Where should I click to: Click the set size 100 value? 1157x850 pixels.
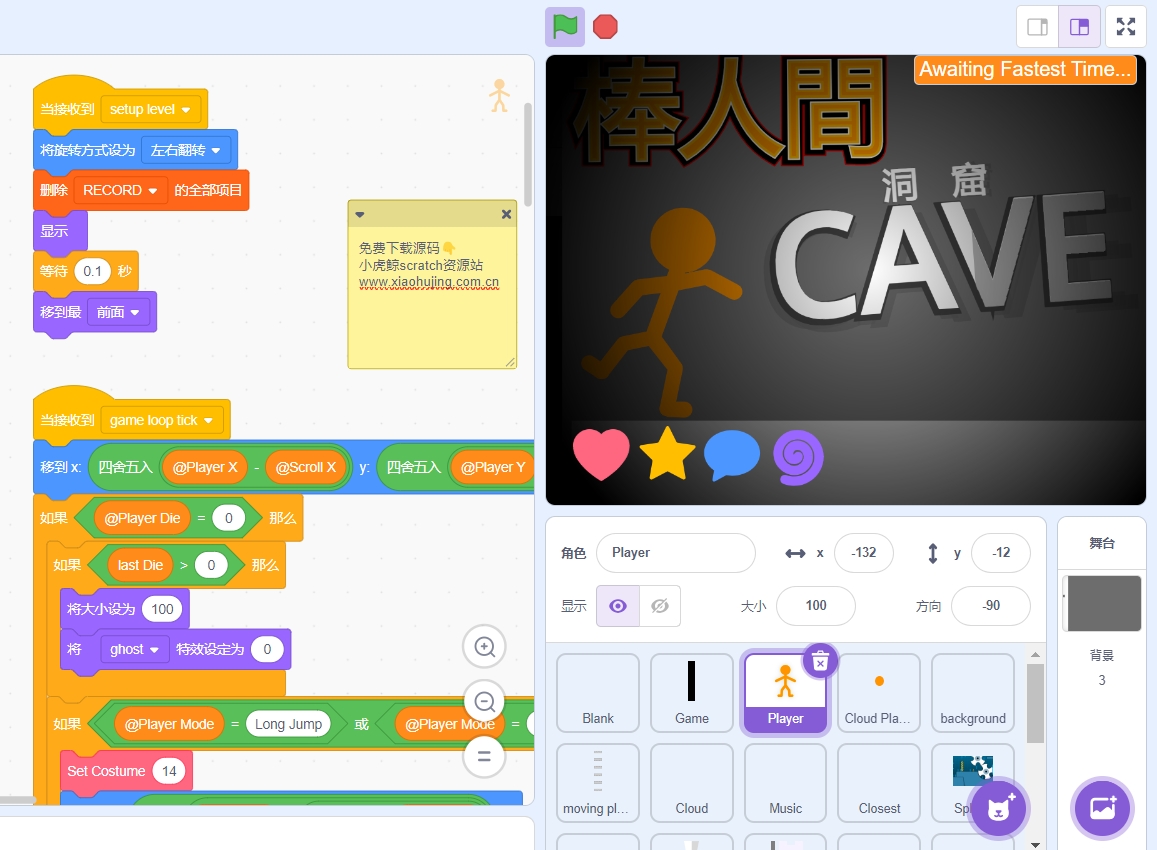(x=162, y=609)
